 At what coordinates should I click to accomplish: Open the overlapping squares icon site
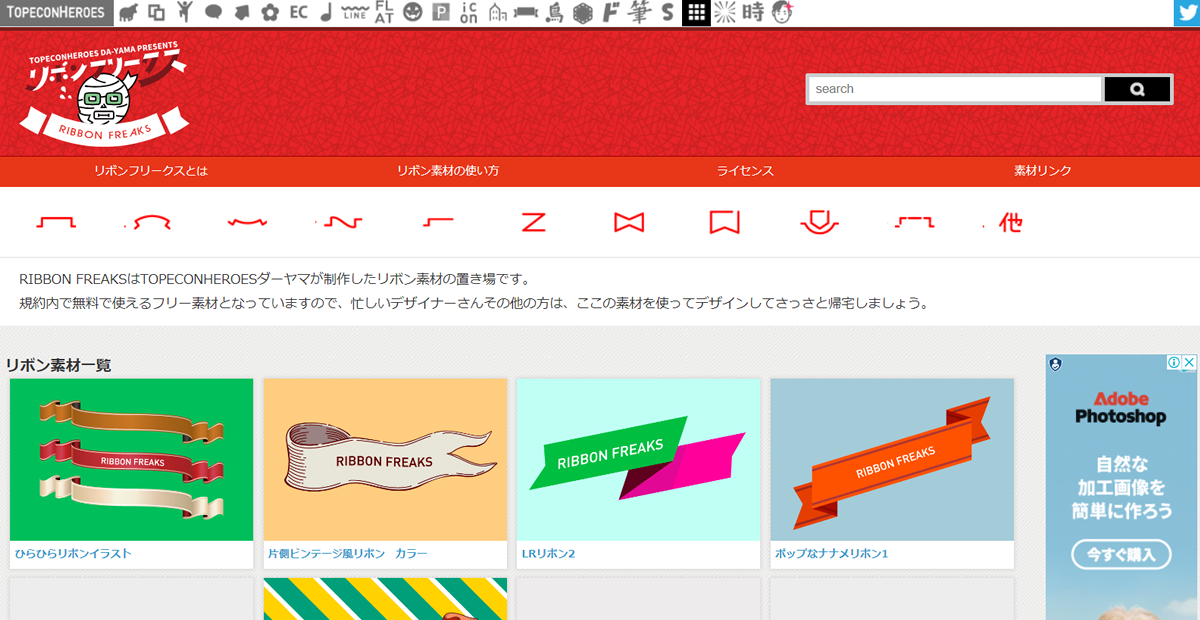[156, 13]
